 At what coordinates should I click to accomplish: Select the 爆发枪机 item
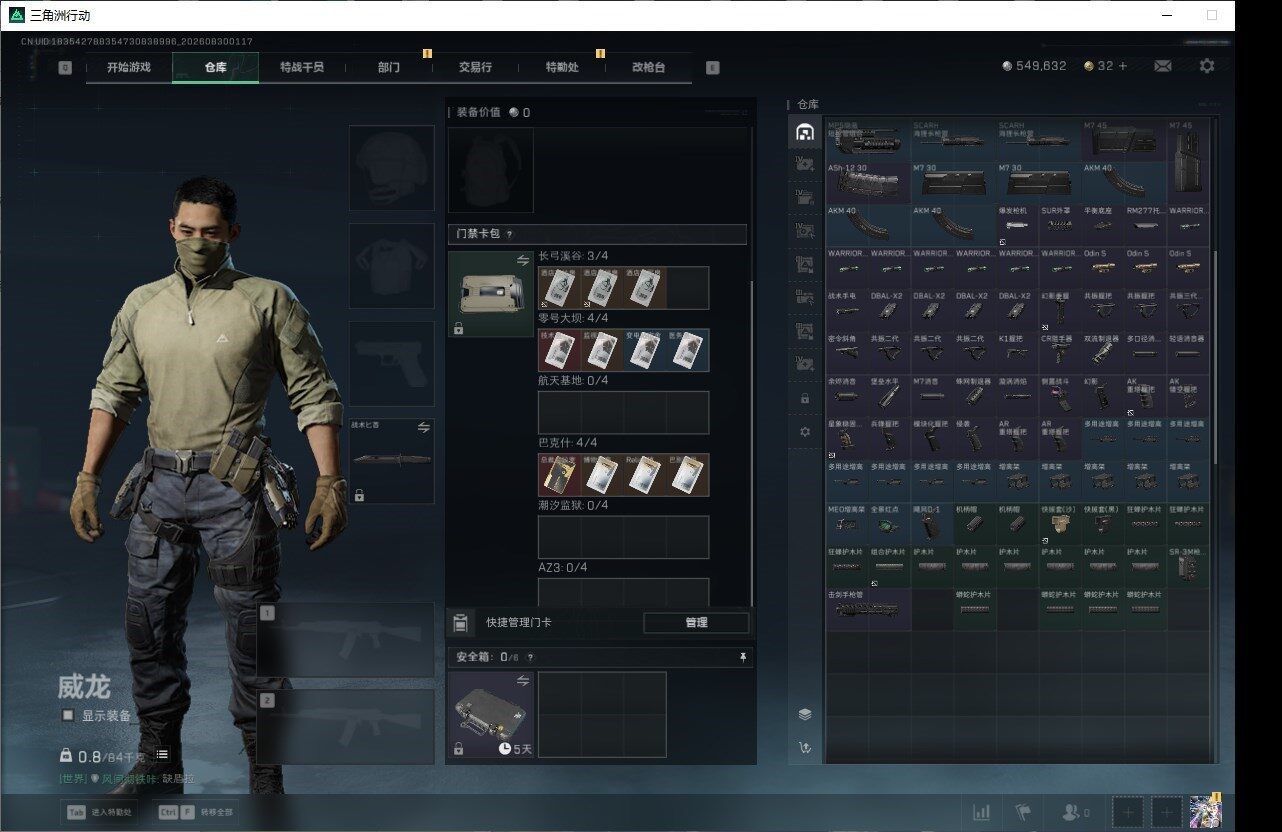[x=1017, y=226]
